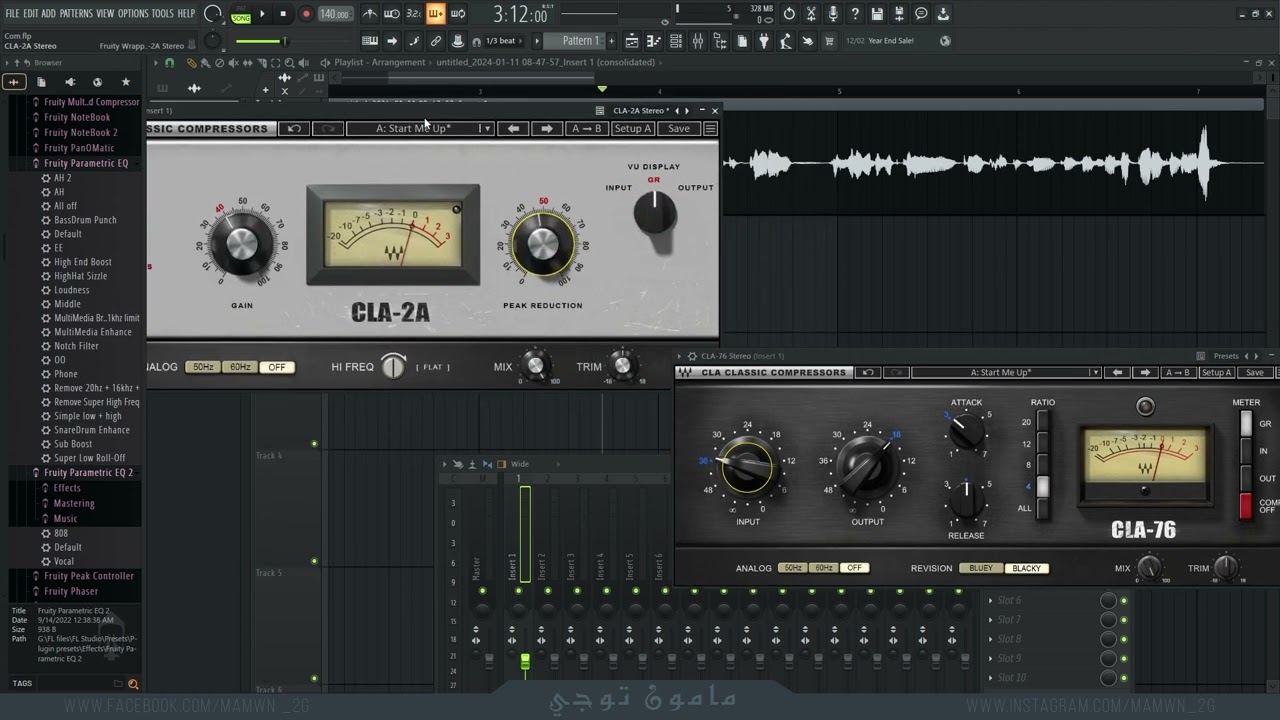This screenshot has width=1280, height=720.
Task: Stop playback with the stop button
Action: 284,14
